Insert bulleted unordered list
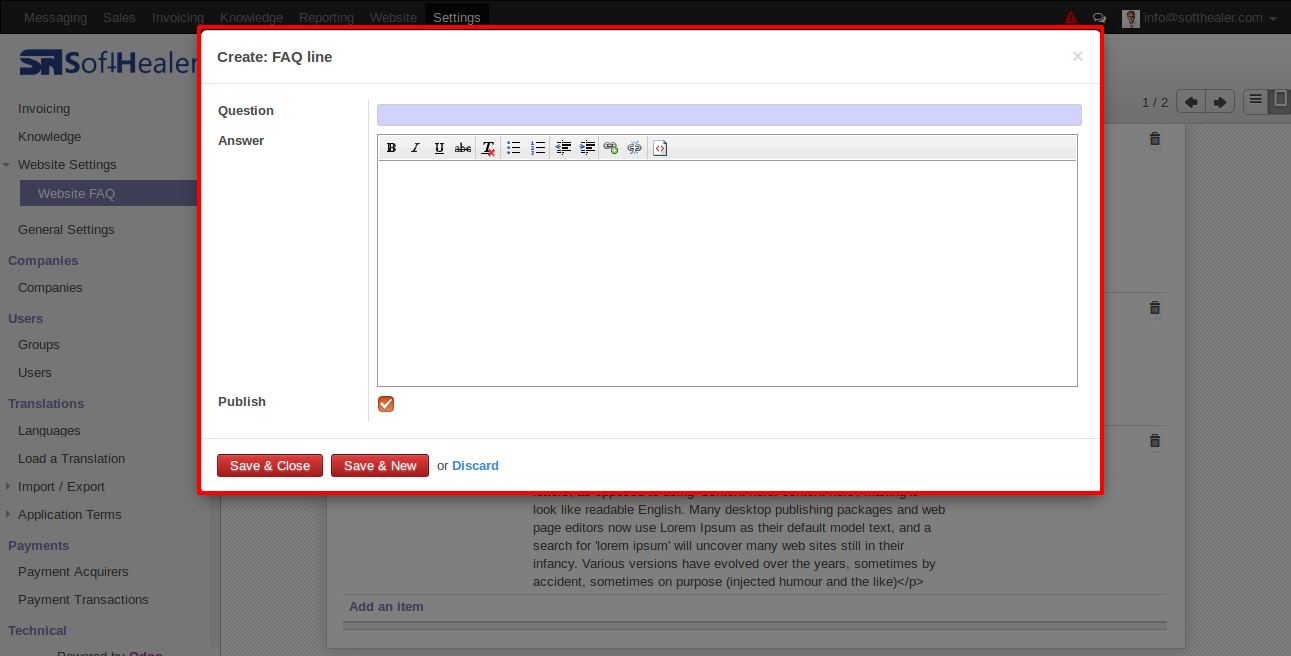This screenshot has width=1291, height=656. (x=514, y=148)
